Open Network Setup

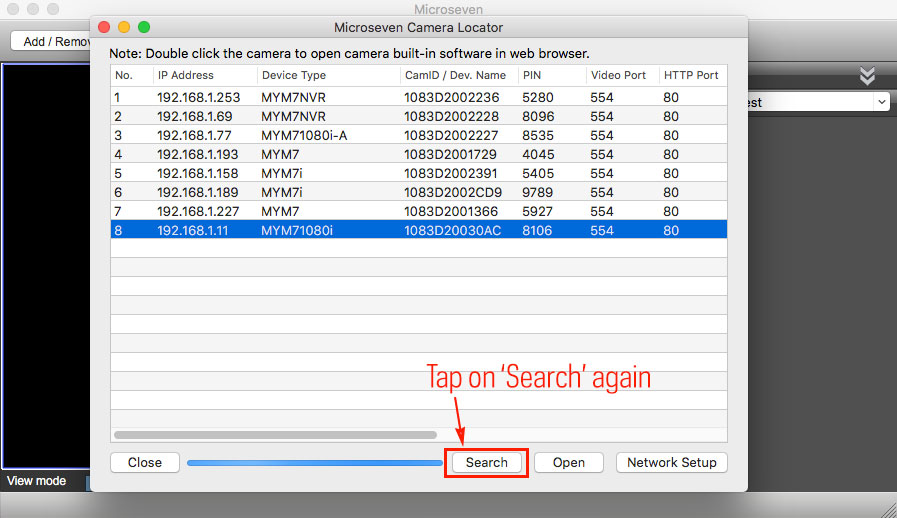tap(671, 462)
